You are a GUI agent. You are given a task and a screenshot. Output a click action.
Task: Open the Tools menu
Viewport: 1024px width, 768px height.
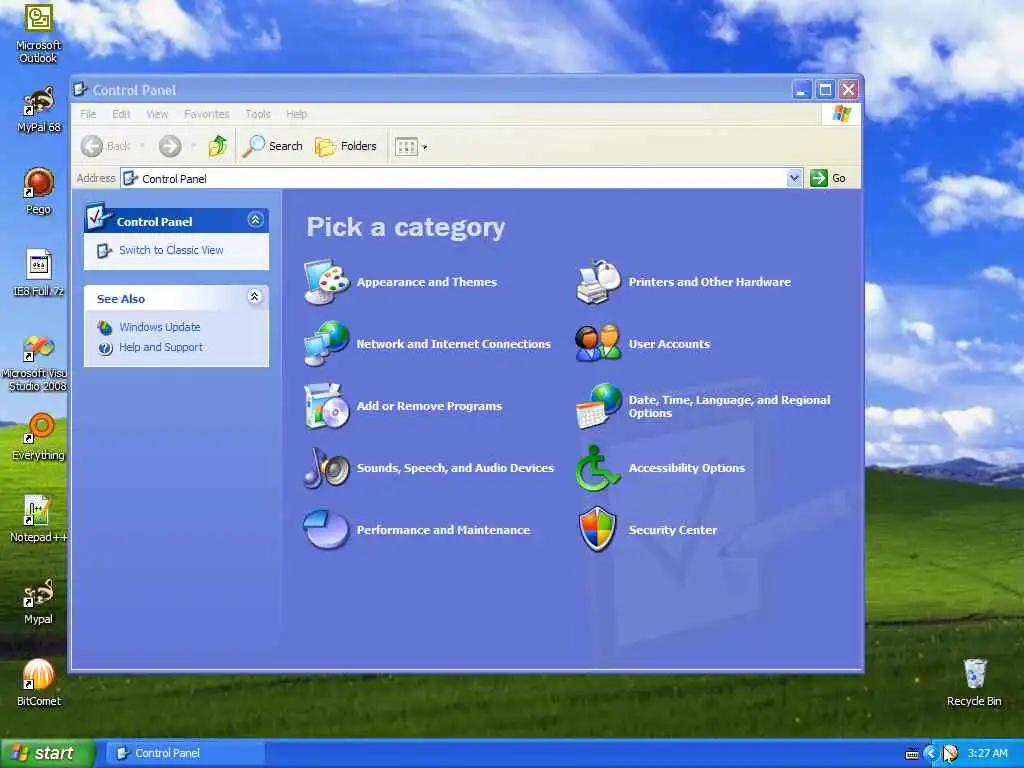tap(258, 114)
